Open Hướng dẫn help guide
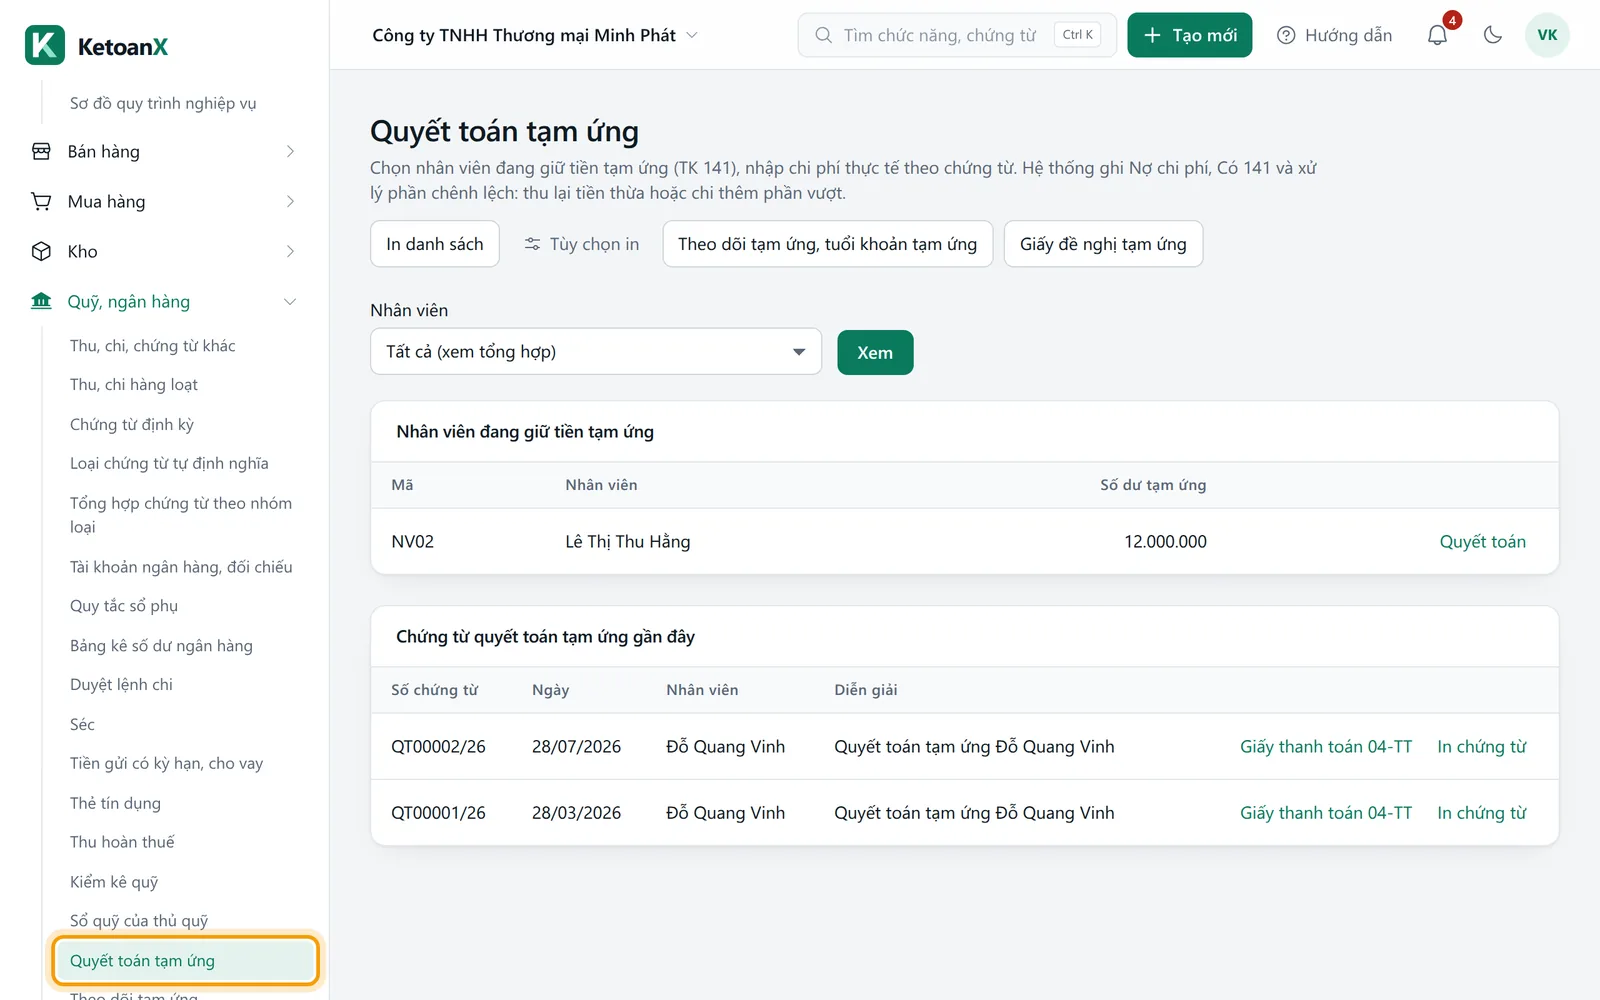The width and height of the screenshot is (1600, 1000). (1334, 35)
